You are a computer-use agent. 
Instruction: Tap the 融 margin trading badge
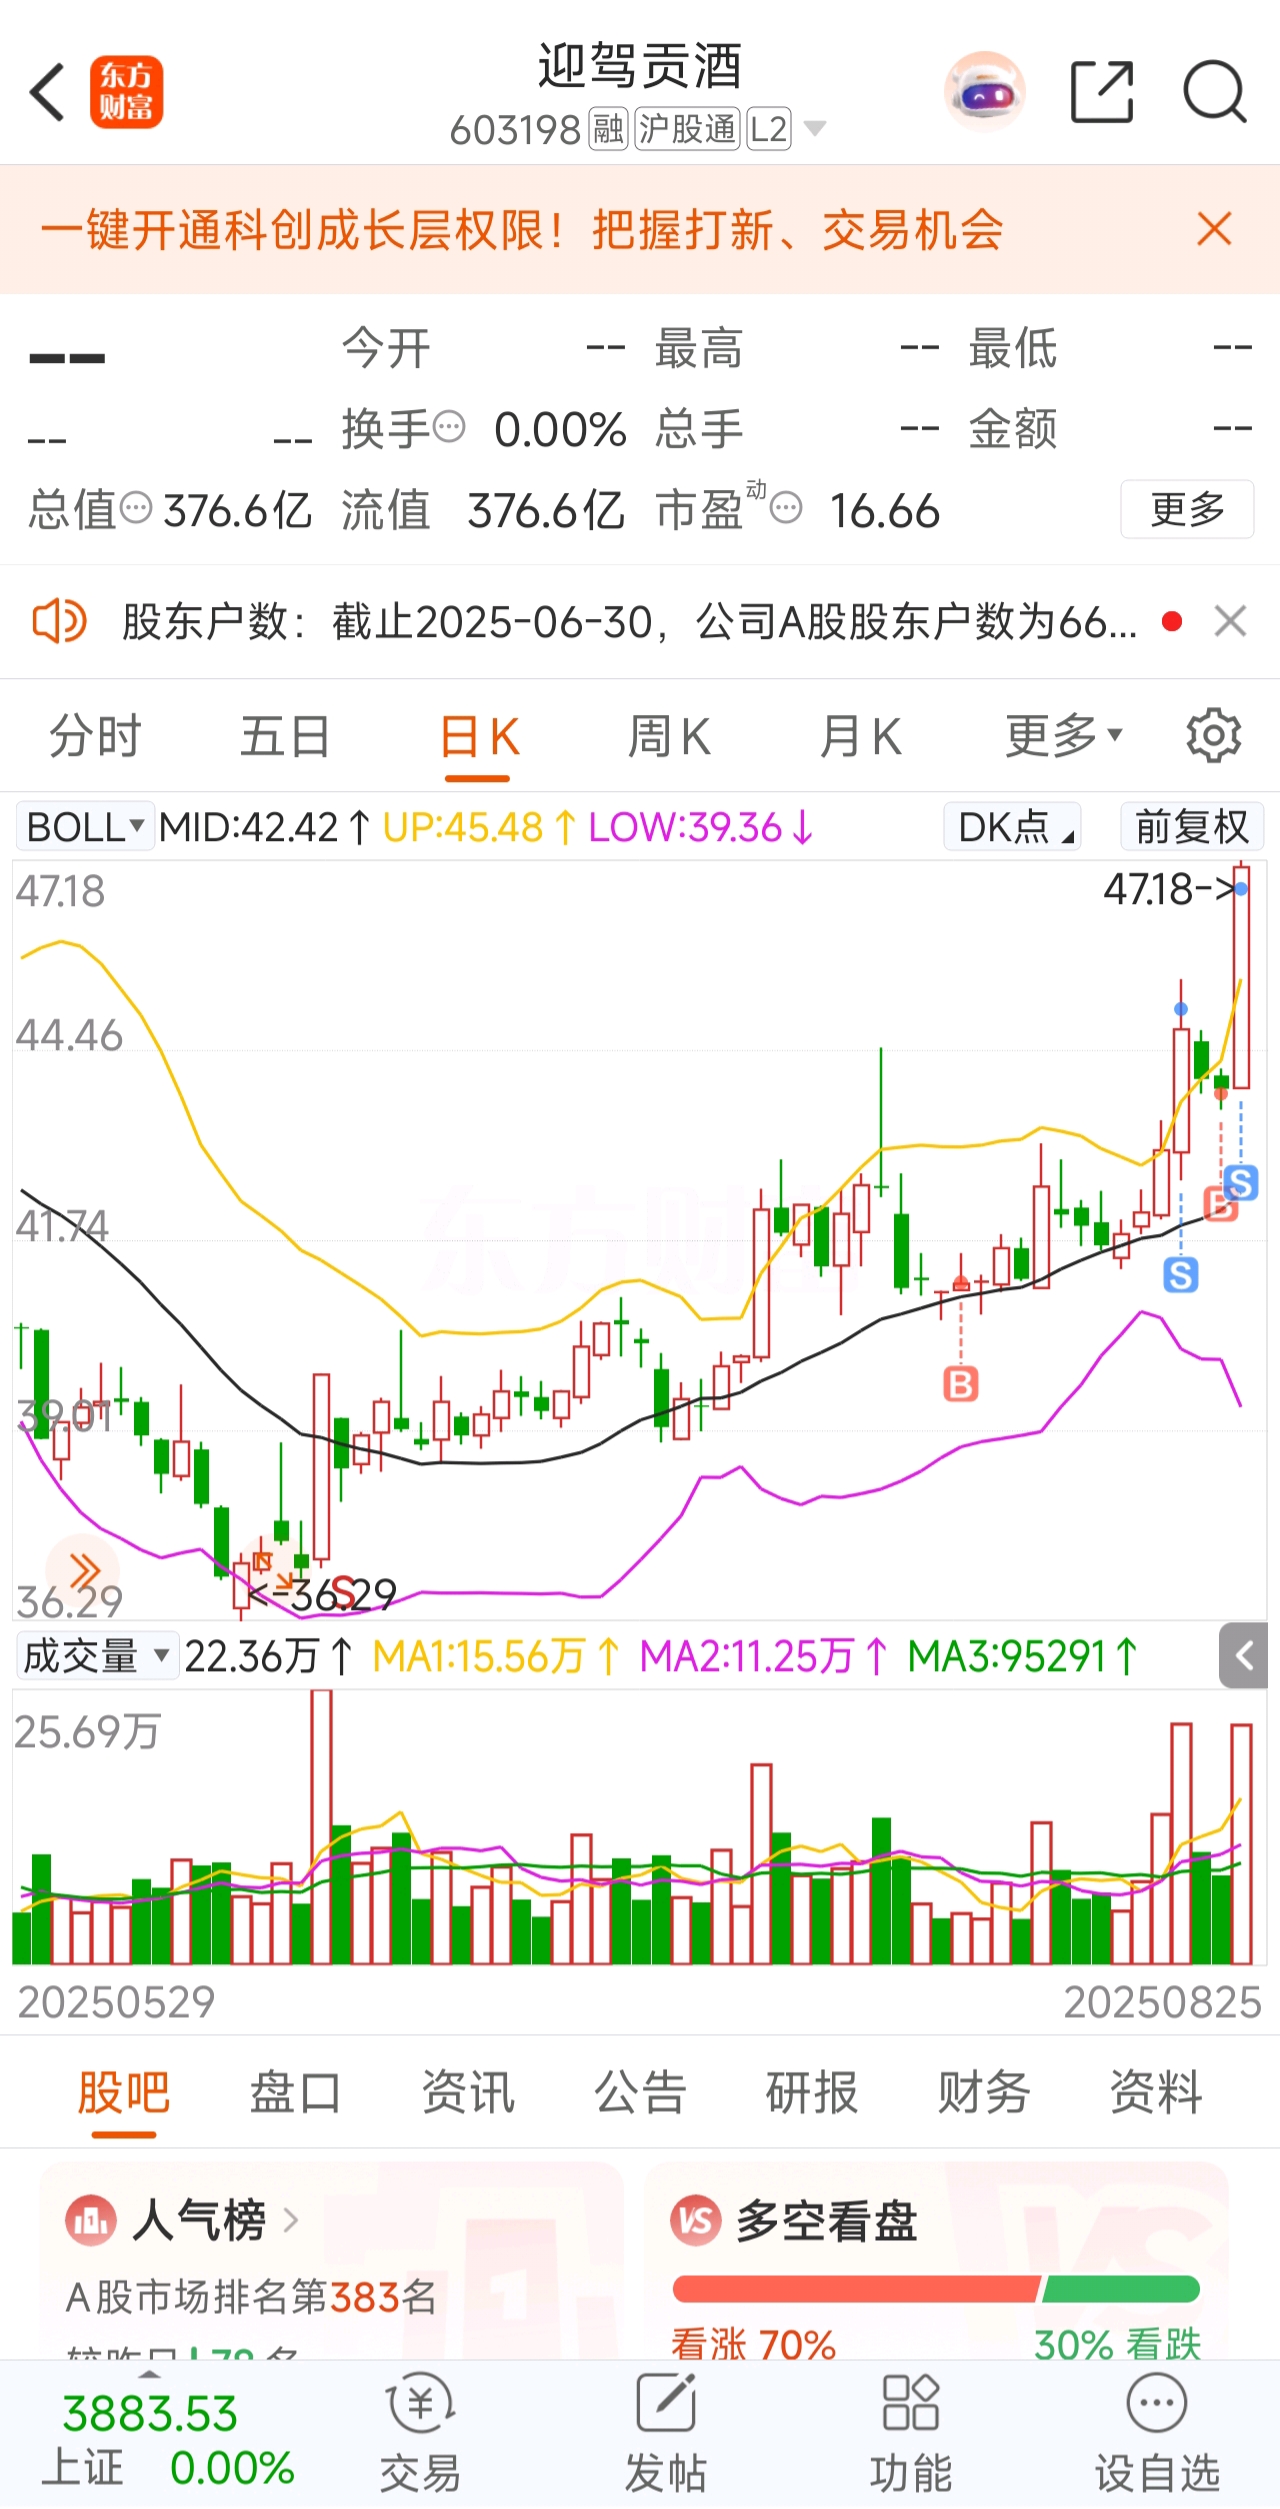(608, 129)
